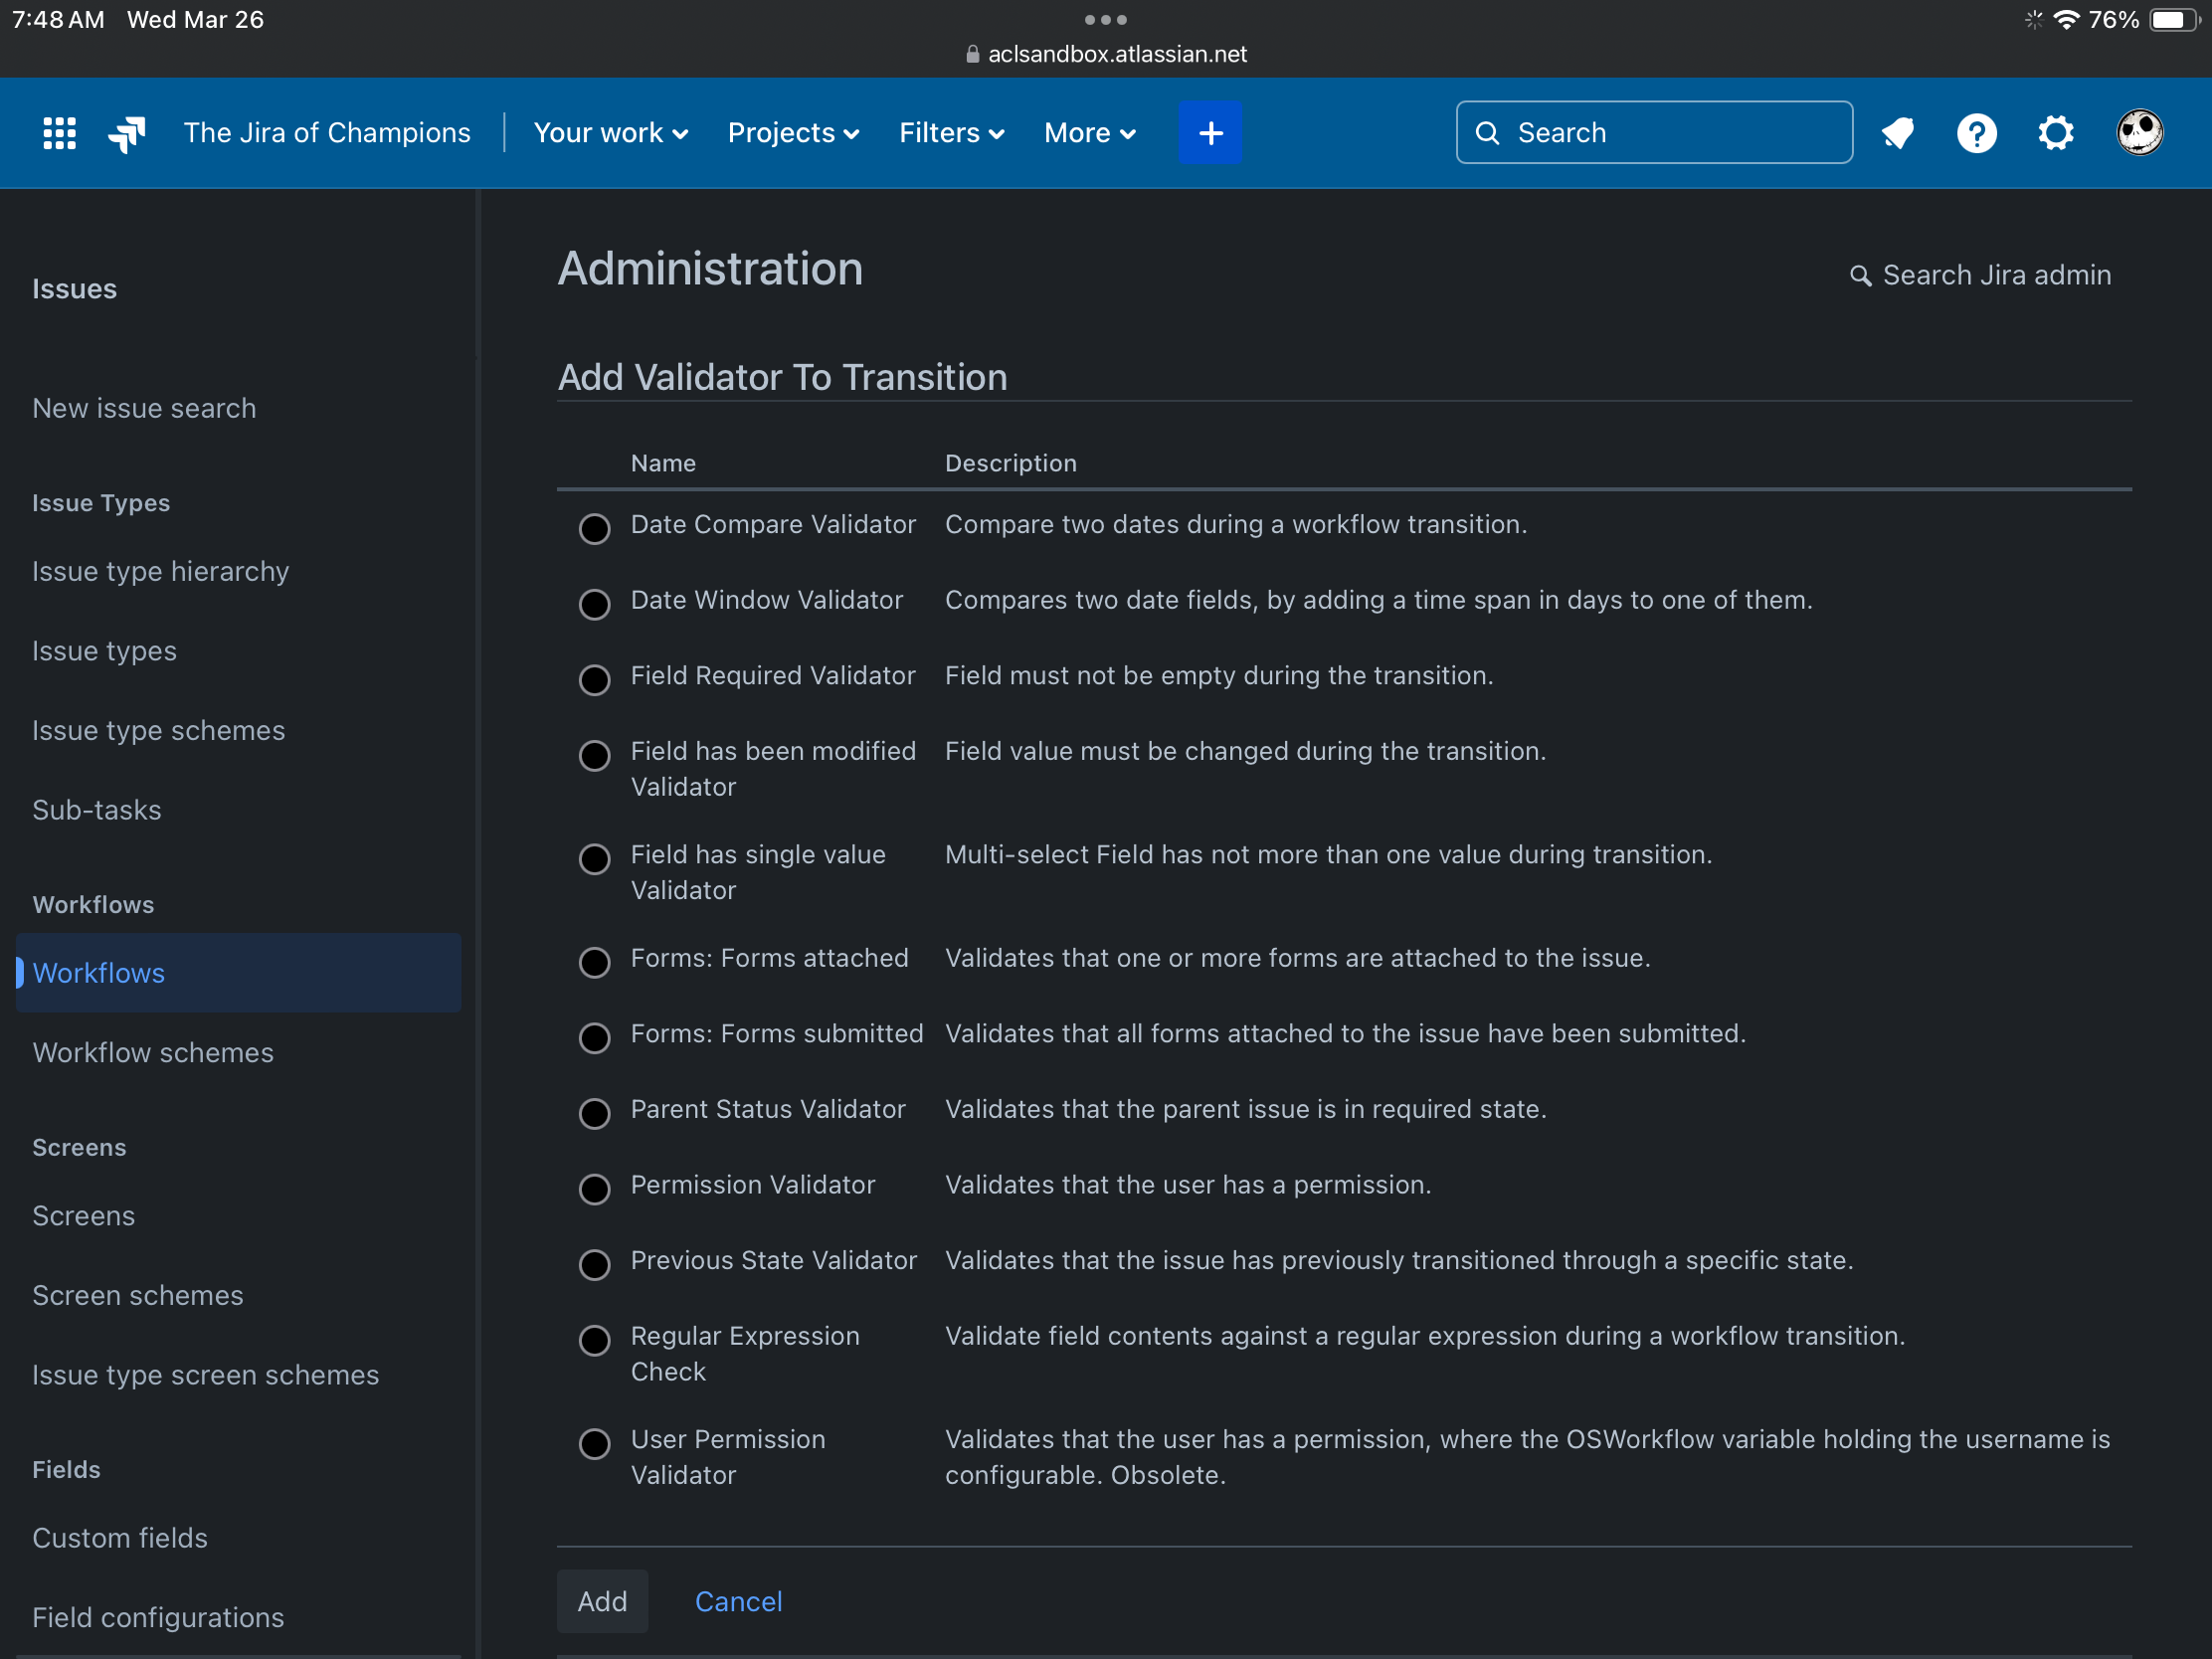Image resolution: width=2212 pixels, height=1659 pixels.
Task: Click the Cancel link
Action: coord(738,1601)
